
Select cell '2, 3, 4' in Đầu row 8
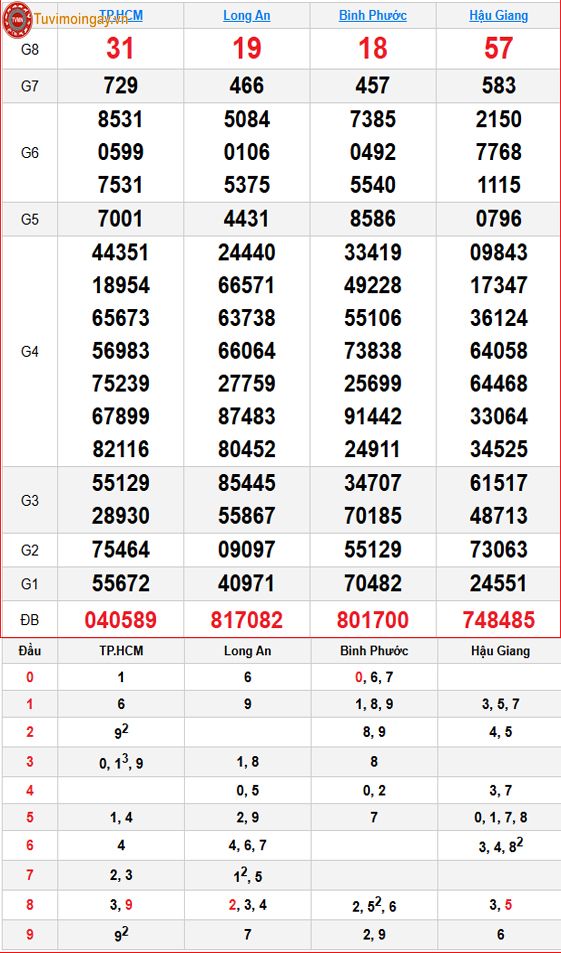[247, 905]
